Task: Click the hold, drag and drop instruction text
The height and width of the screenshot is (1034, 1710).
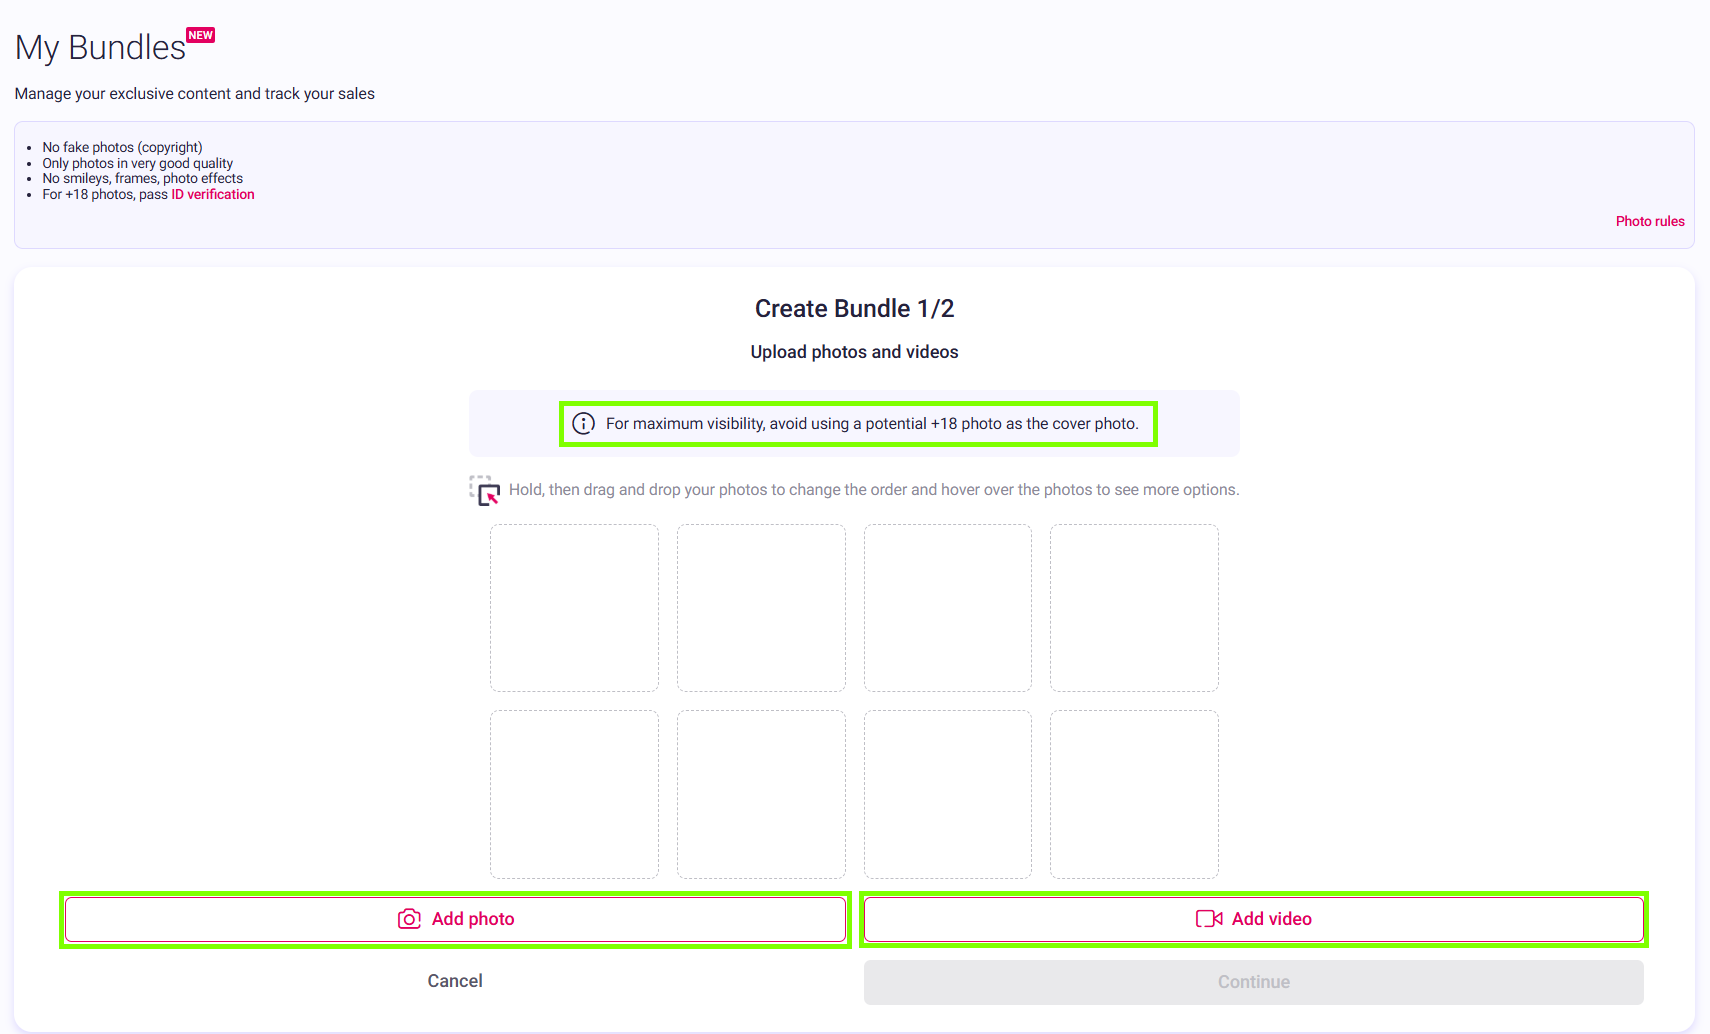Action: [874, 490]
